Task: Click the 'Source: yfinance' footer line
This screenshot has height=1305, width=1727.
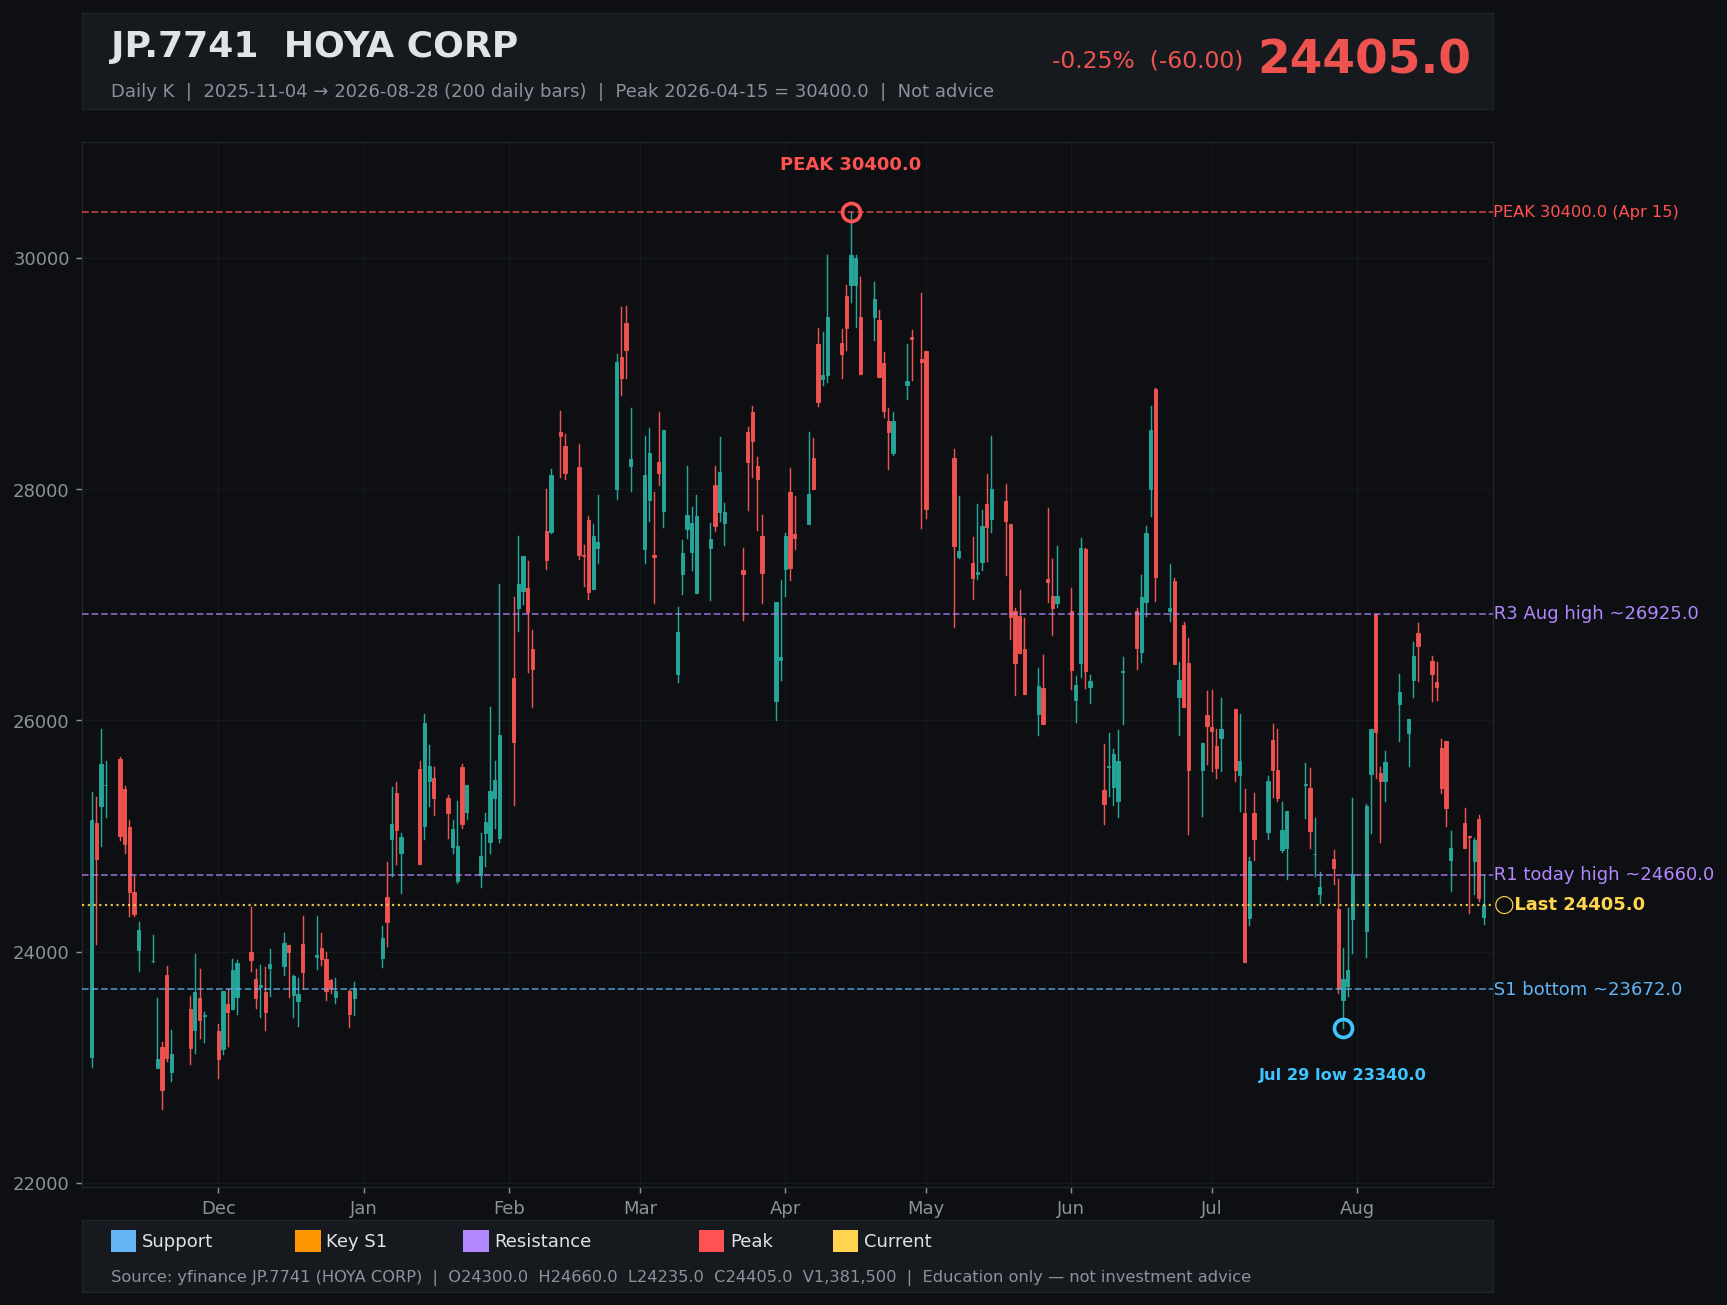Action: coord(681,1277)
